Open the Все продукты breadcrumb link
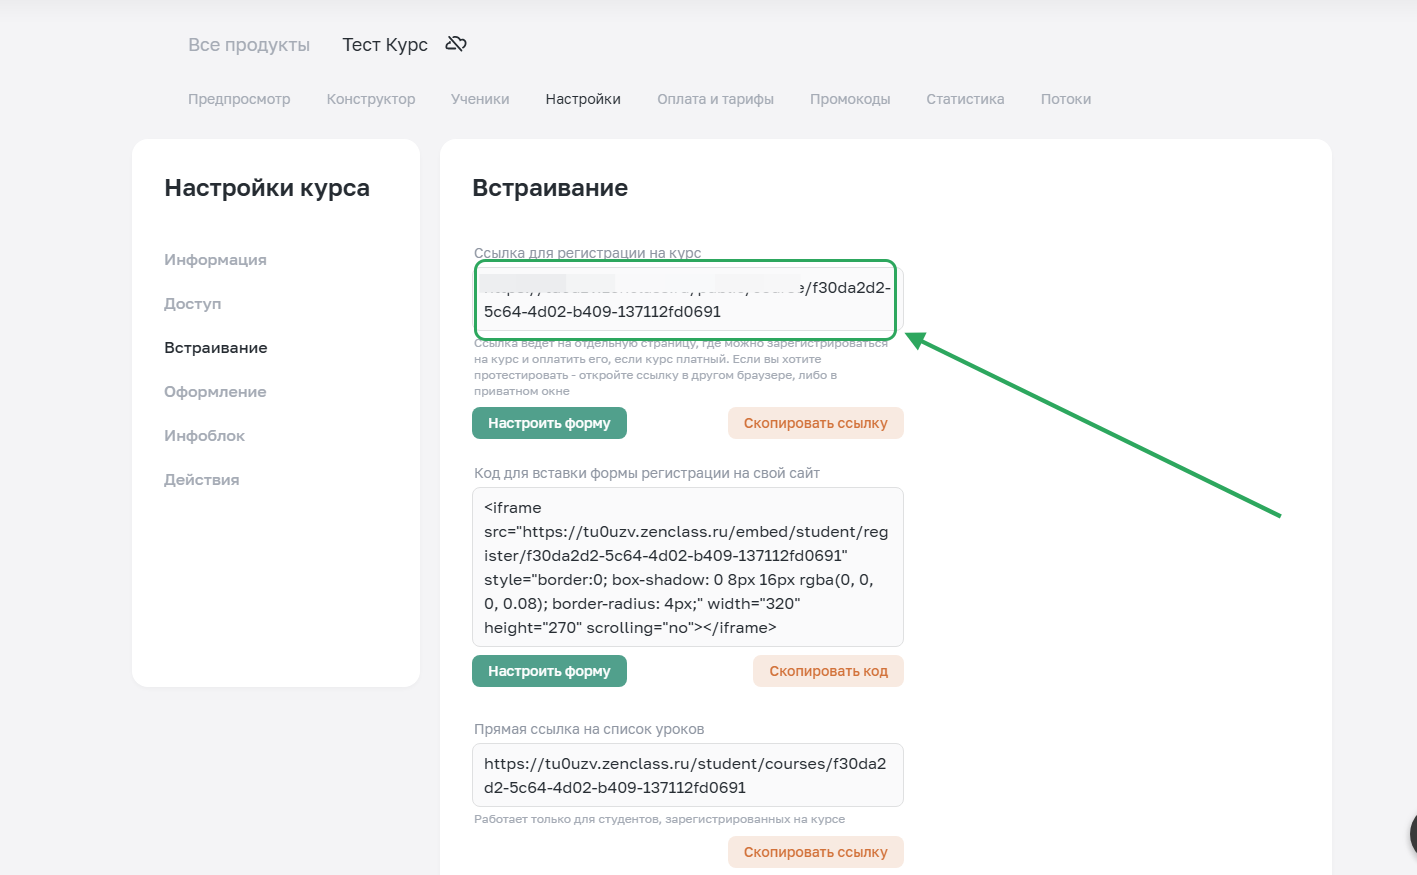This screenshot has width=1417, height=875. pos(249,45)
